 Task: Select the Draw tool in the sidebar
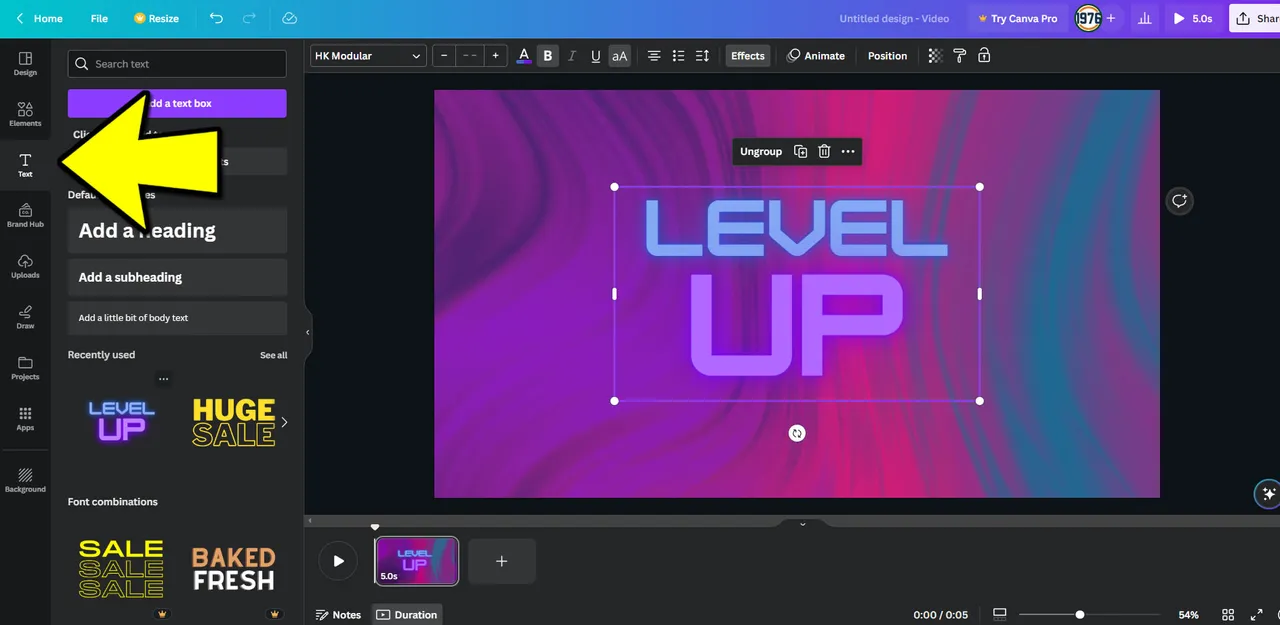[25, 317]
